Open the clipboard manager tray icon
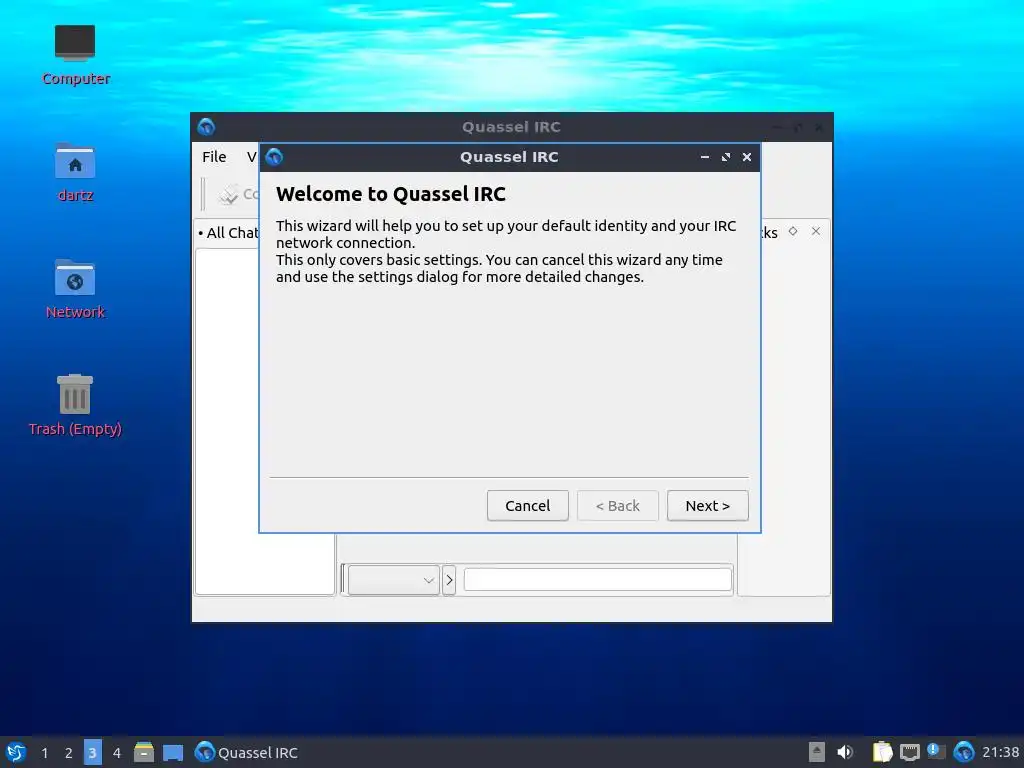Viewport: 1024px width, 768px height. pyautogui.click(x=882, y=752)
